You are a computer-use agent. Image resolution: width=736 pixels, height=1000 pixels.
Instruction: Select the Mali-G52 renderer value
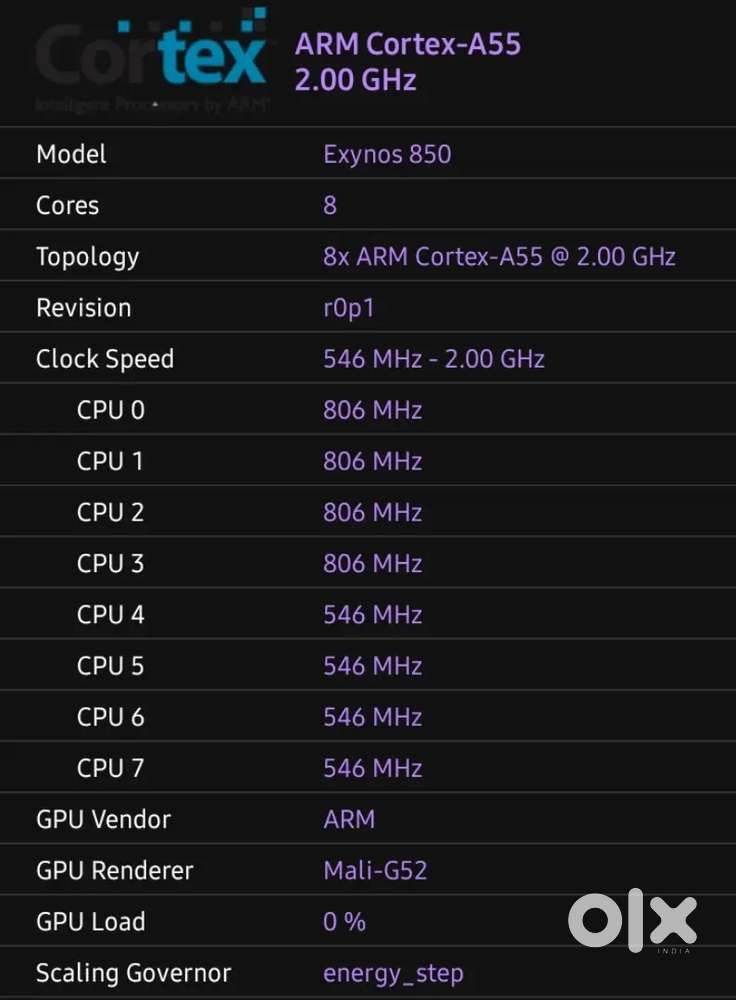[x=375, y=871]
